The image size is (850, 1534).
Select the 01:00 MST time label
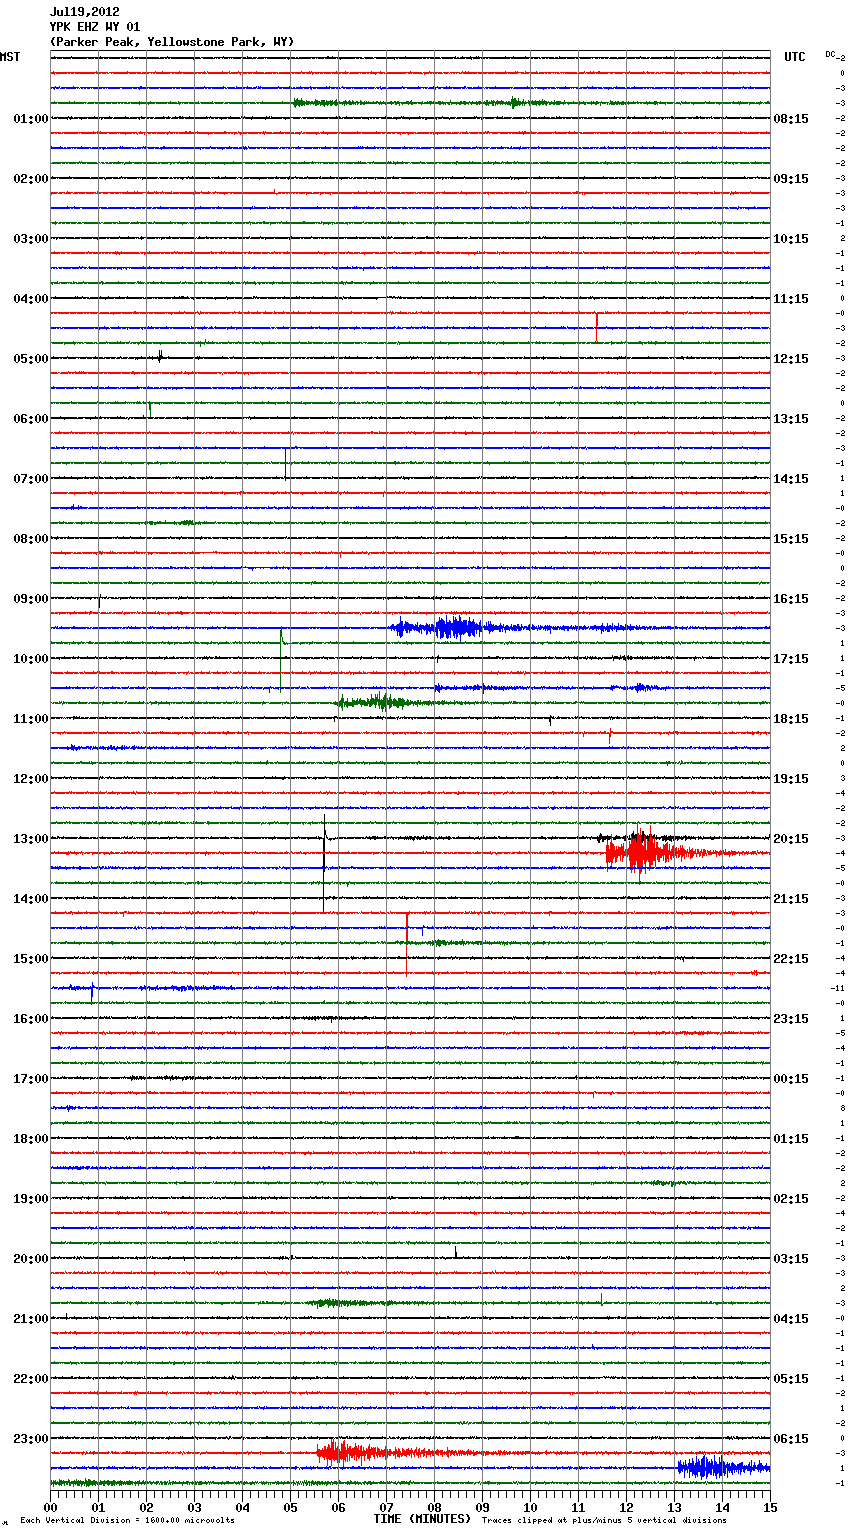point(30,119)
